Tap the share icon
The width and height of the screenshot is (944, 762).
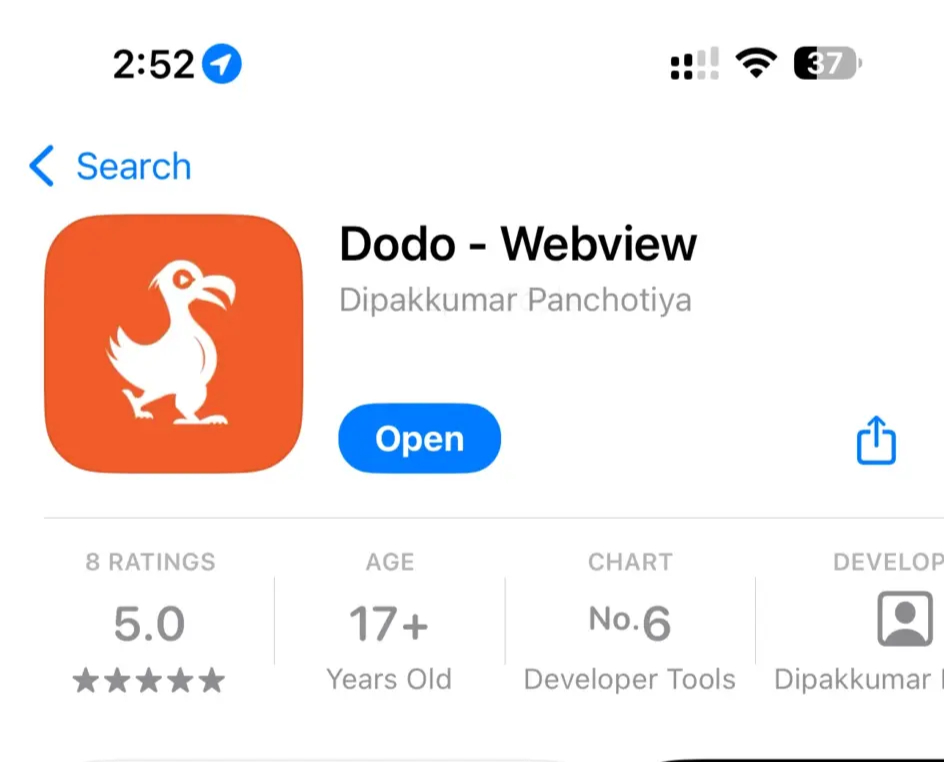tap(876, 440)
